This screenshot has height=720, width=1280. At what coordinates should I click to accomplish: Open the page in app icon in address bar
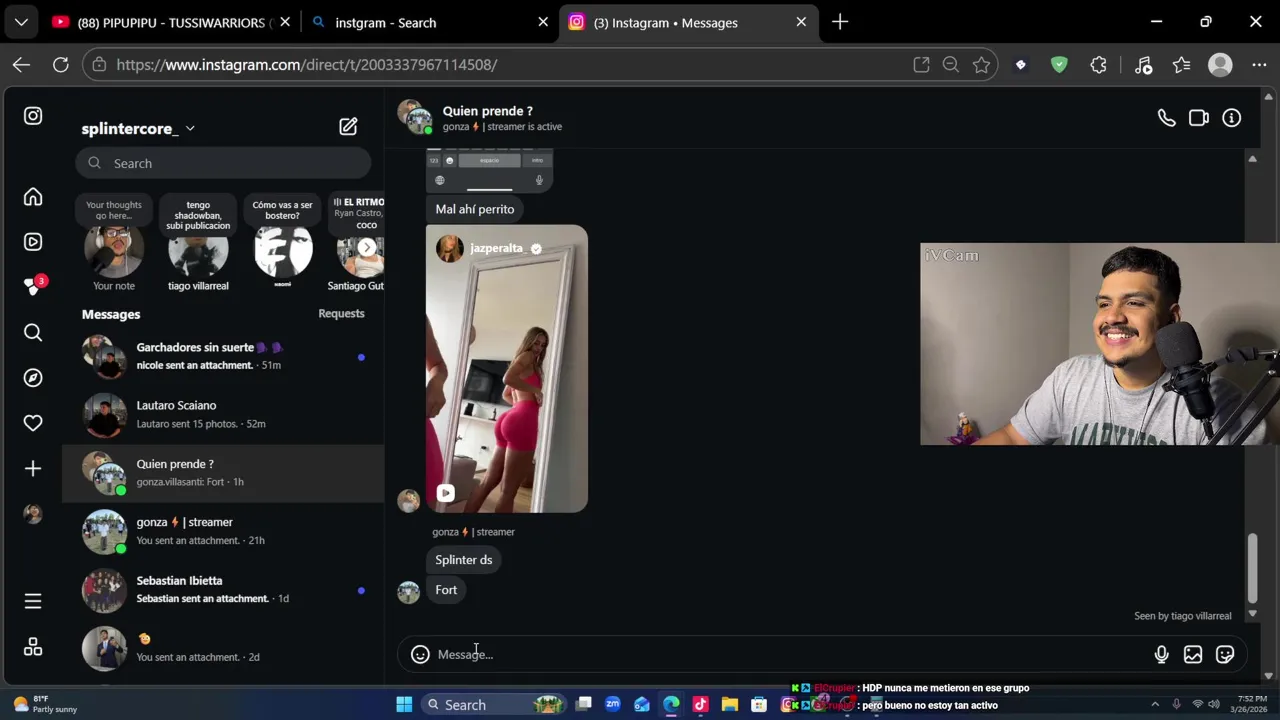[x=921, y=65]
